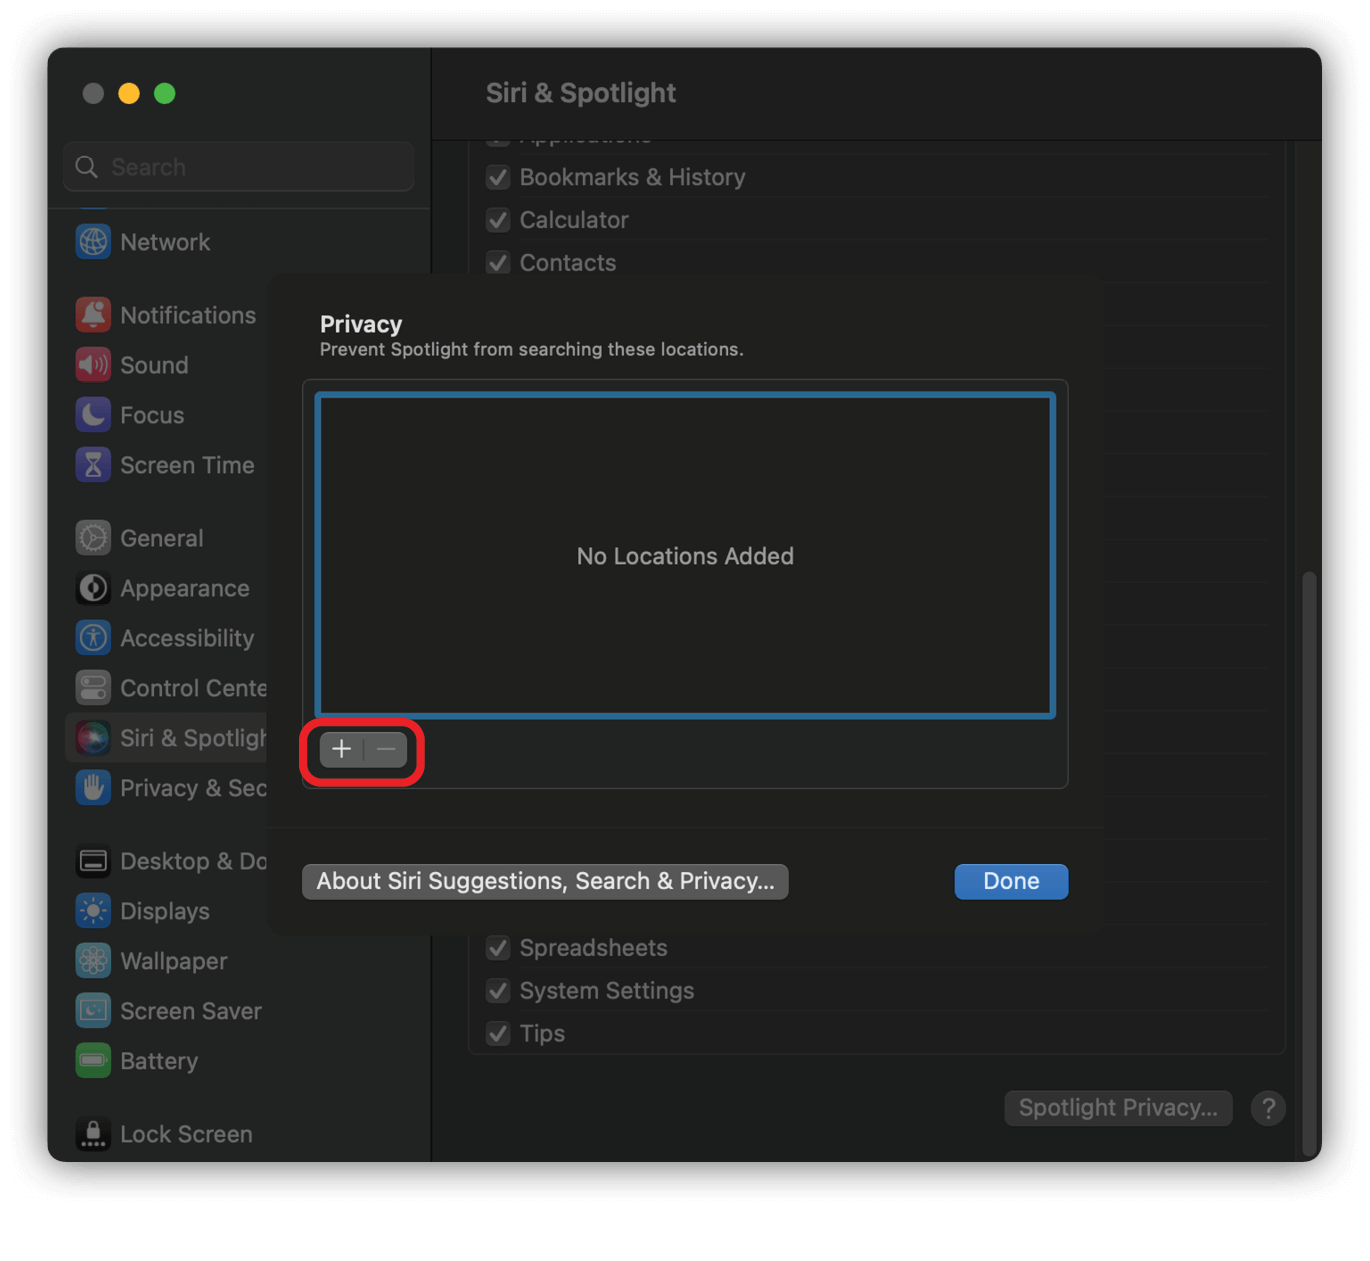Click the Displays sun icon
1370x1261 pixels.
pyautogui.click(x=93, y=911)
